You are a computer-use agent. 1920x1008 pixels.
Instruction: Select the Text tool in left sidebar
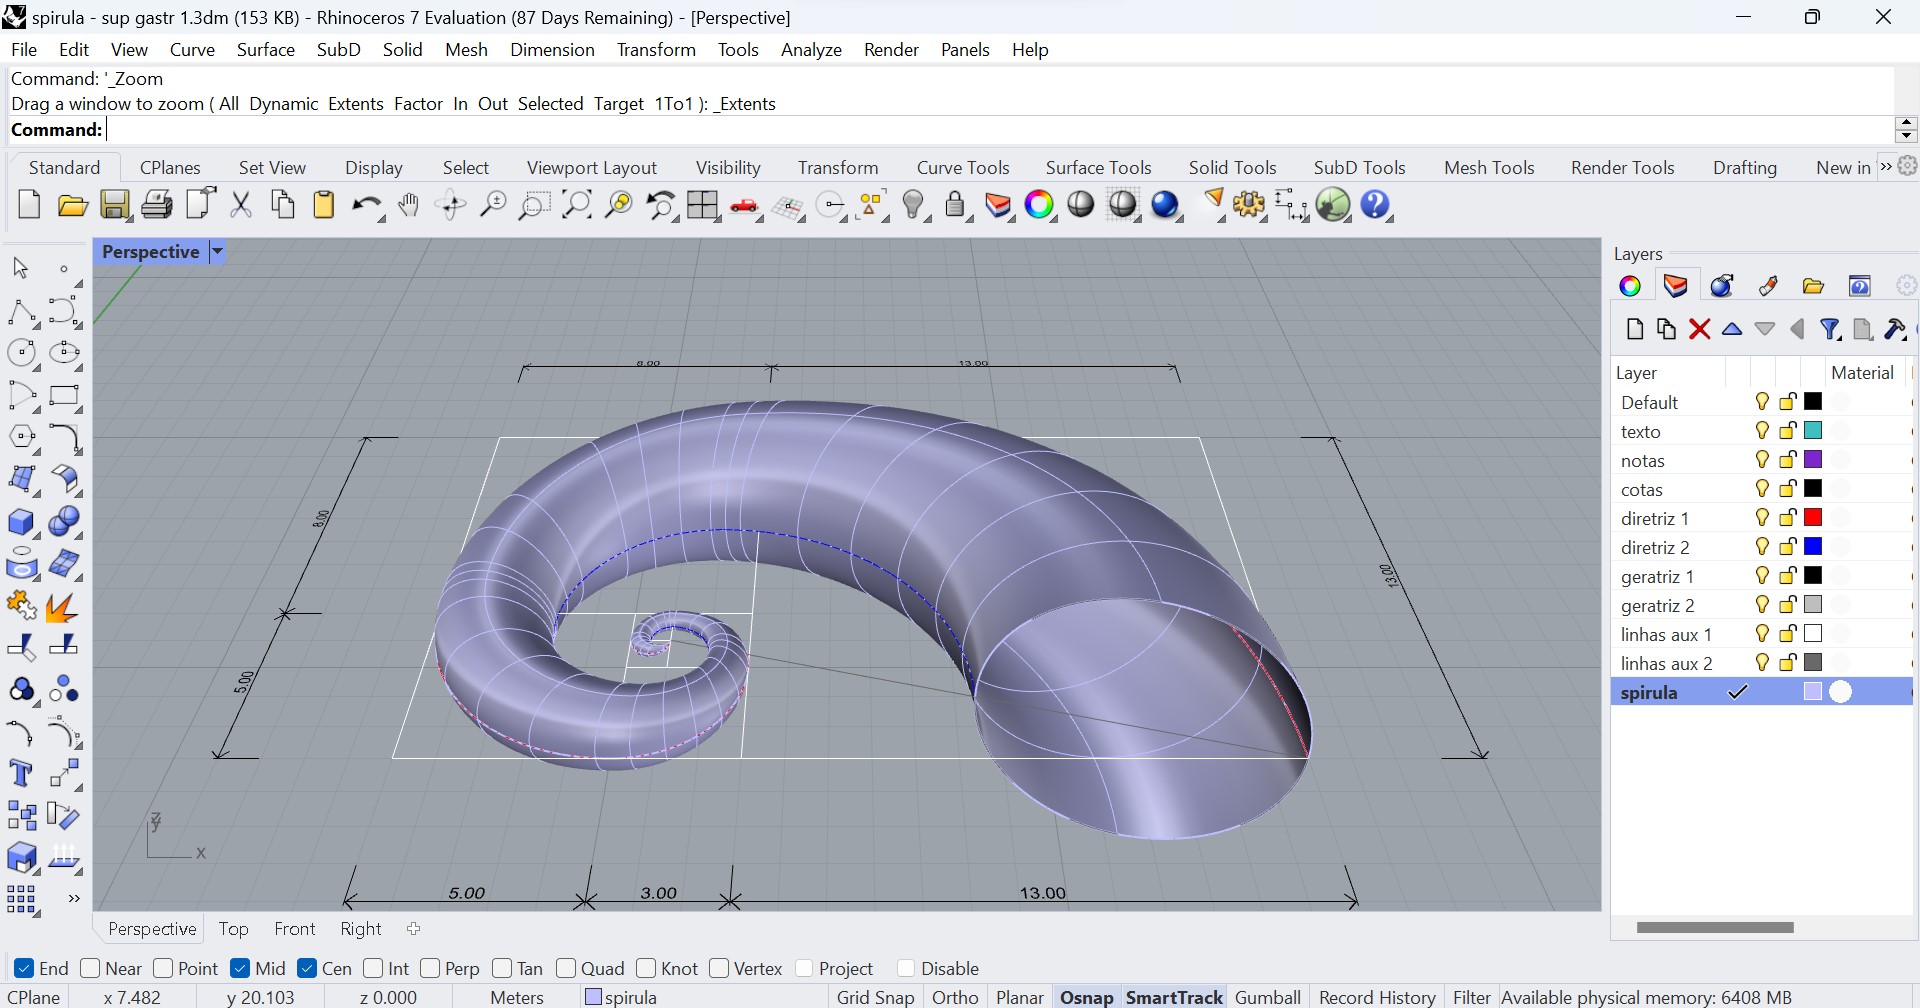[21, 774]
